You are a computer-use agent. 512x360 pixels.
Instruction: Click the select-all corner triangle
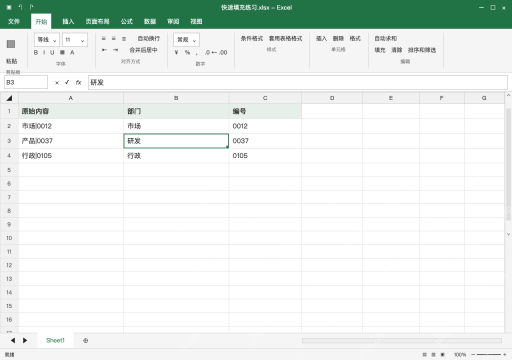[x=9, y=98]
